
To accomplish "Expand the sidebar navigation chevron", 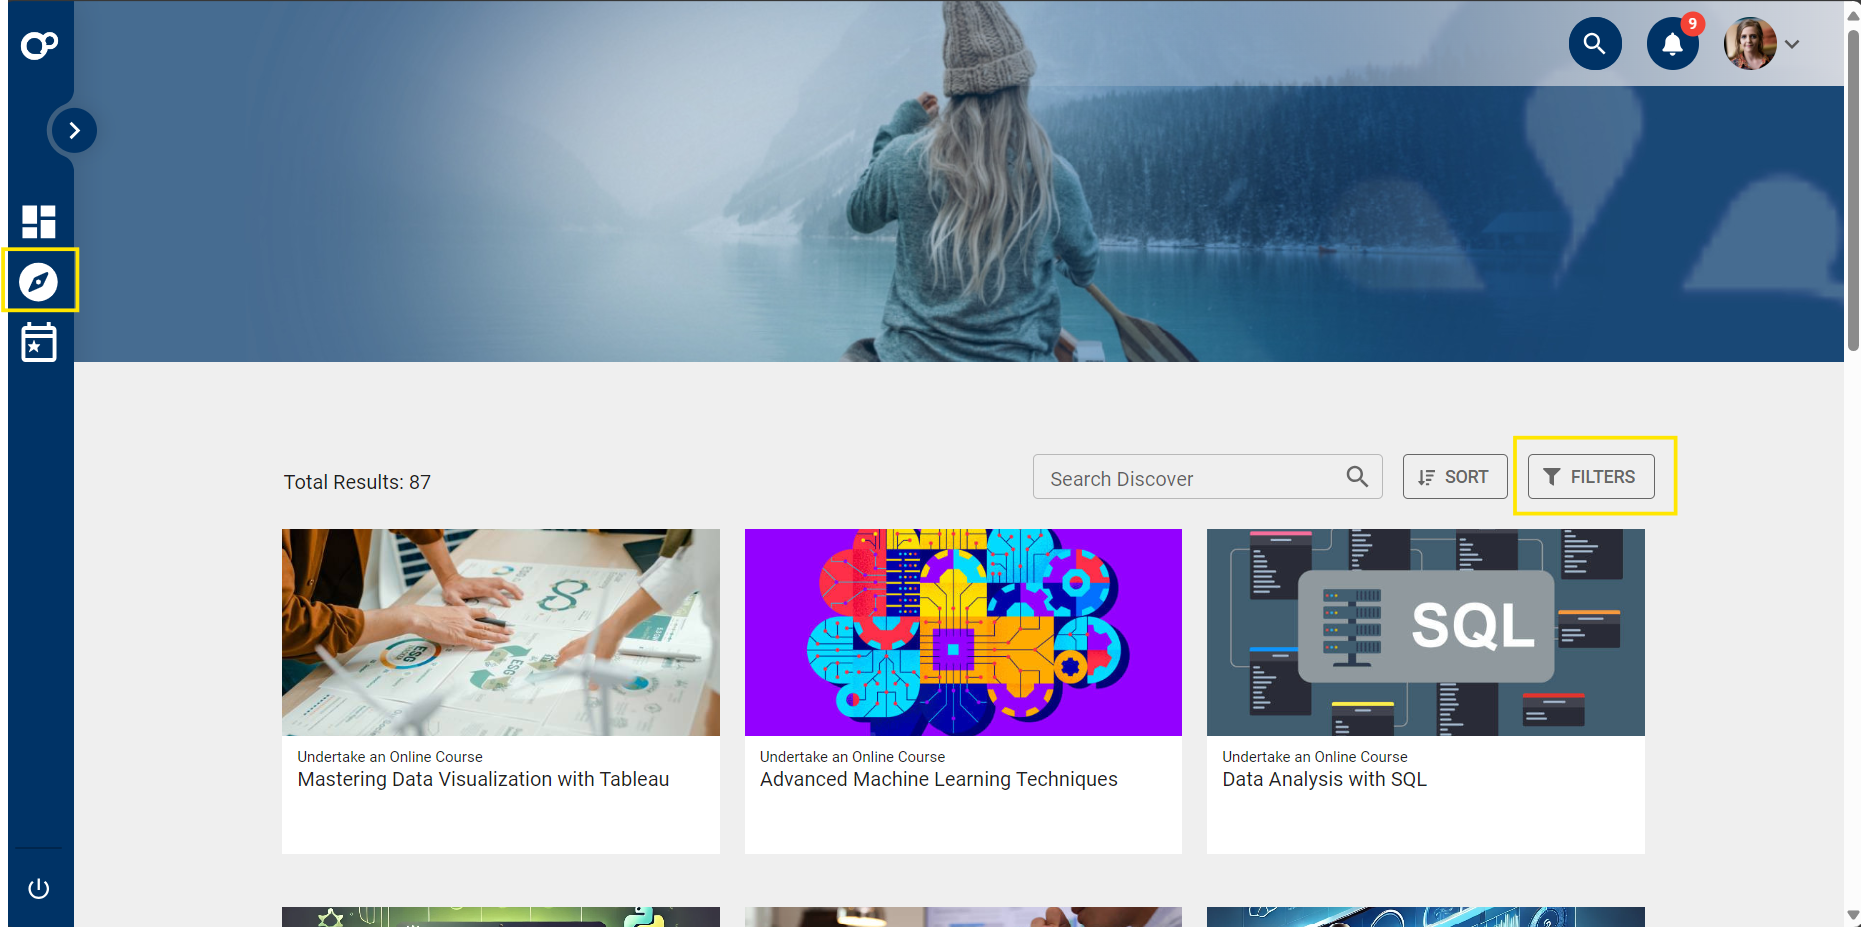I will [73, 130].
